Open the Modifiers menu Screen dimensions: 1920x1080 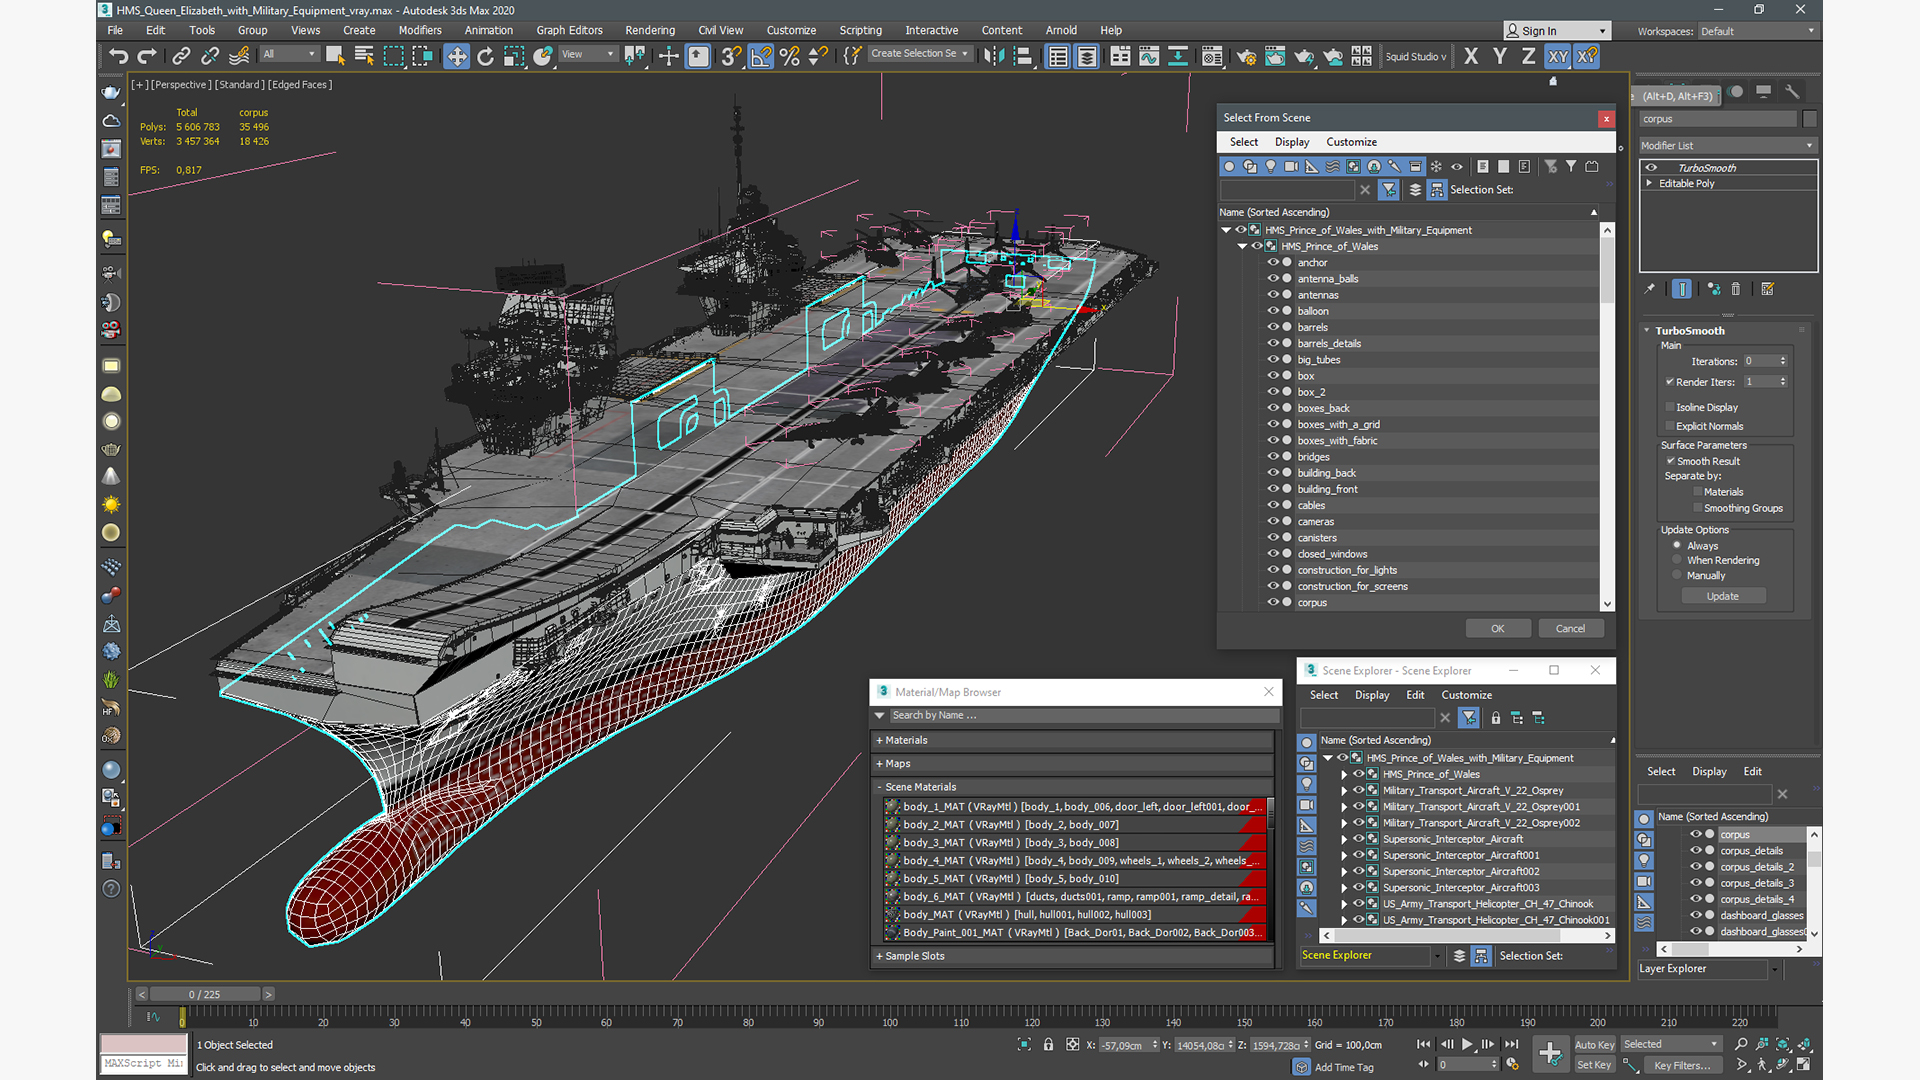click(x=420, y=30)
